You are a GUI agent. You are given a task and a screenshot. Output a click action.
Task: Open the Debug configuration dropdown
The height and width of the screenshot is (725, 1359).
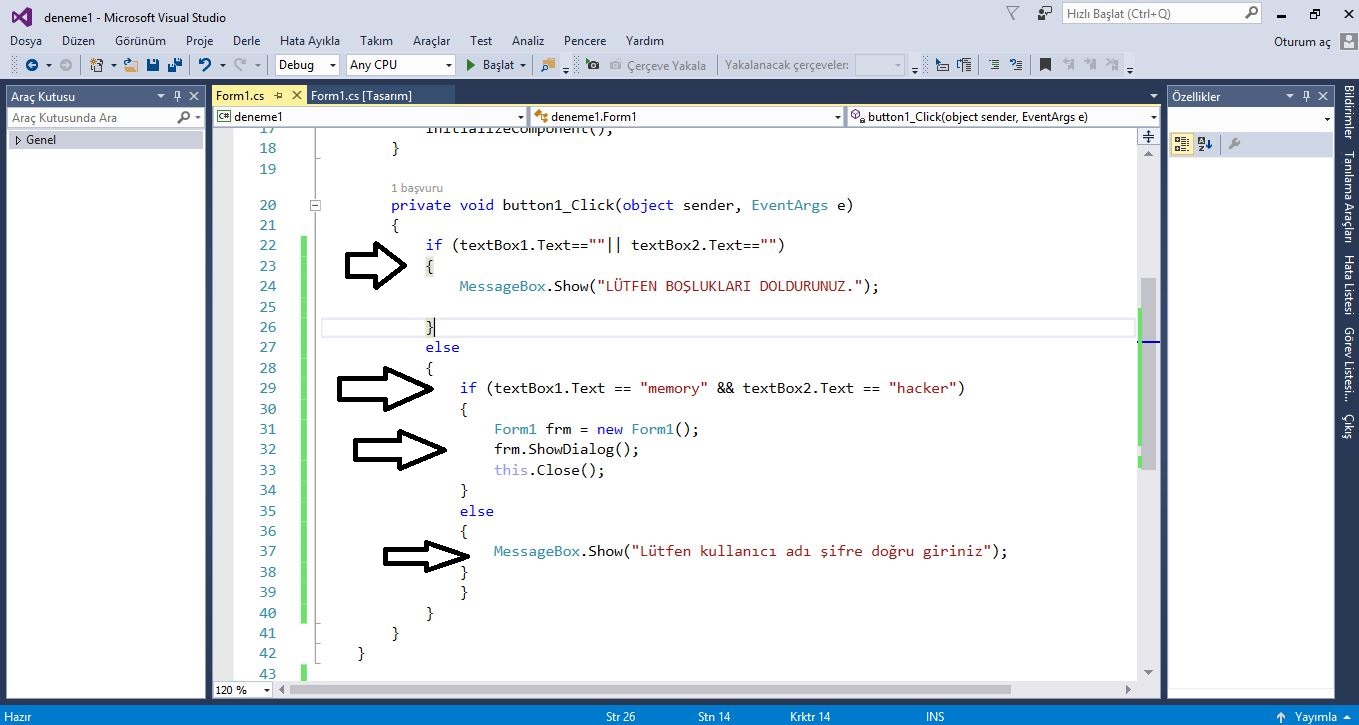click(x=332, y=65)
